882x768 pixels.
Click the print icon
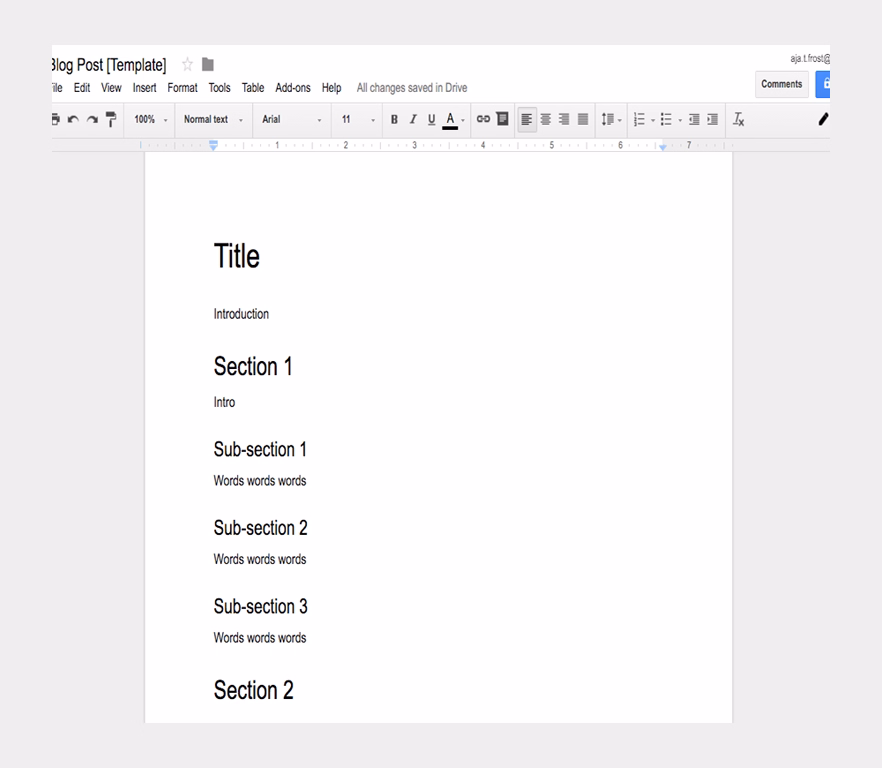[55, 119]
